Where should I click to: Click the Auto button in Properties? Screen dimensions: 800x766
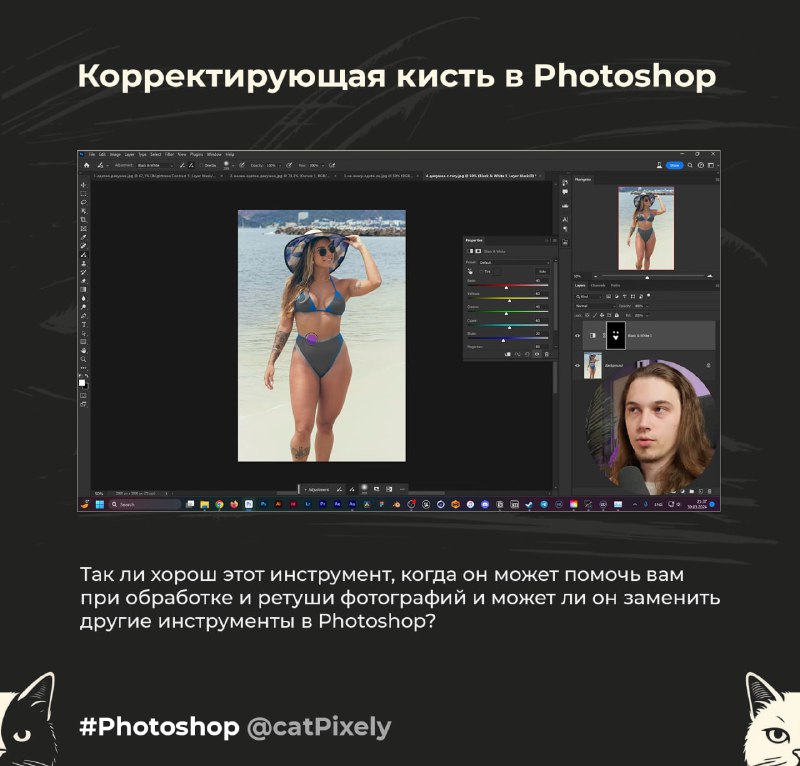tap(542, 271)
